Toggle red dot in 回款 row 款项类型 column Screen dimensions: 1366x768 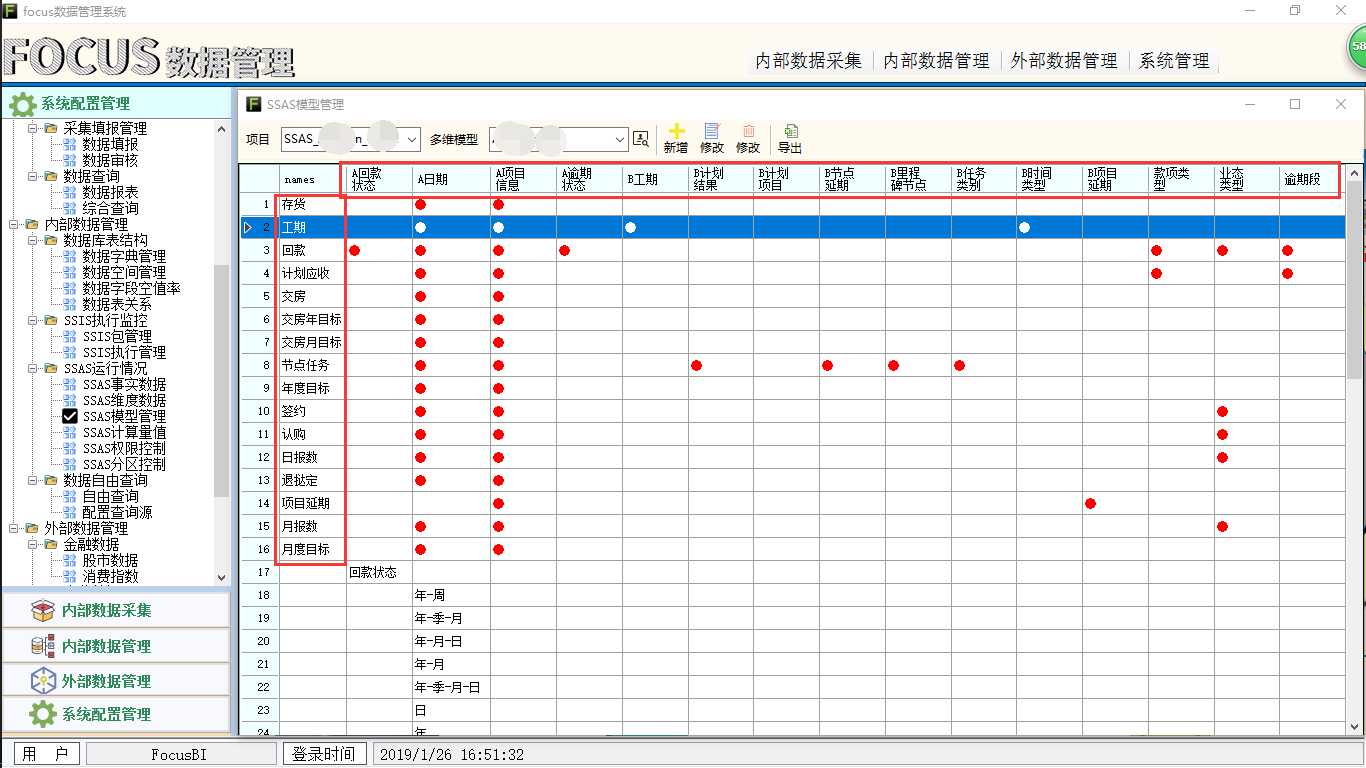(1156, 250)
